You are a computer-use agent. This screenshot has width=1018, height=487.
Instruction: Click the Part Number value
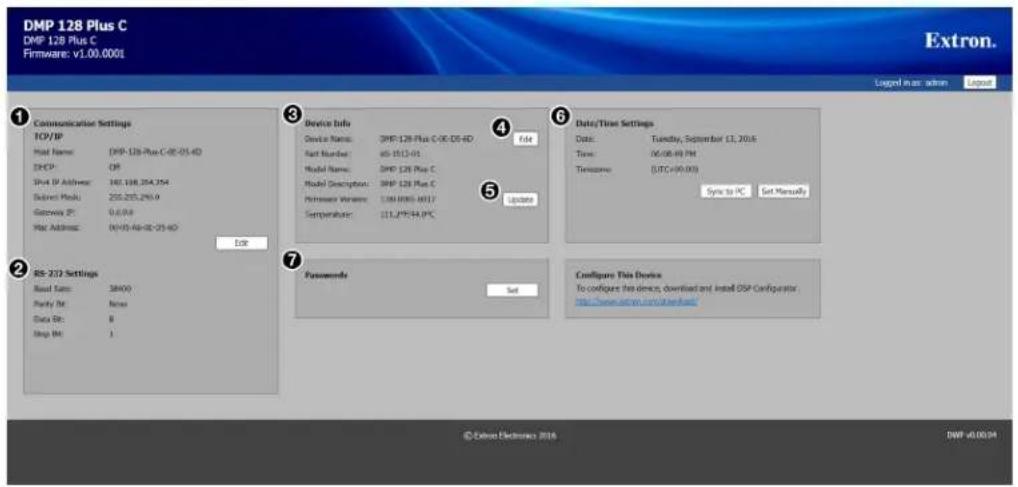400,154
